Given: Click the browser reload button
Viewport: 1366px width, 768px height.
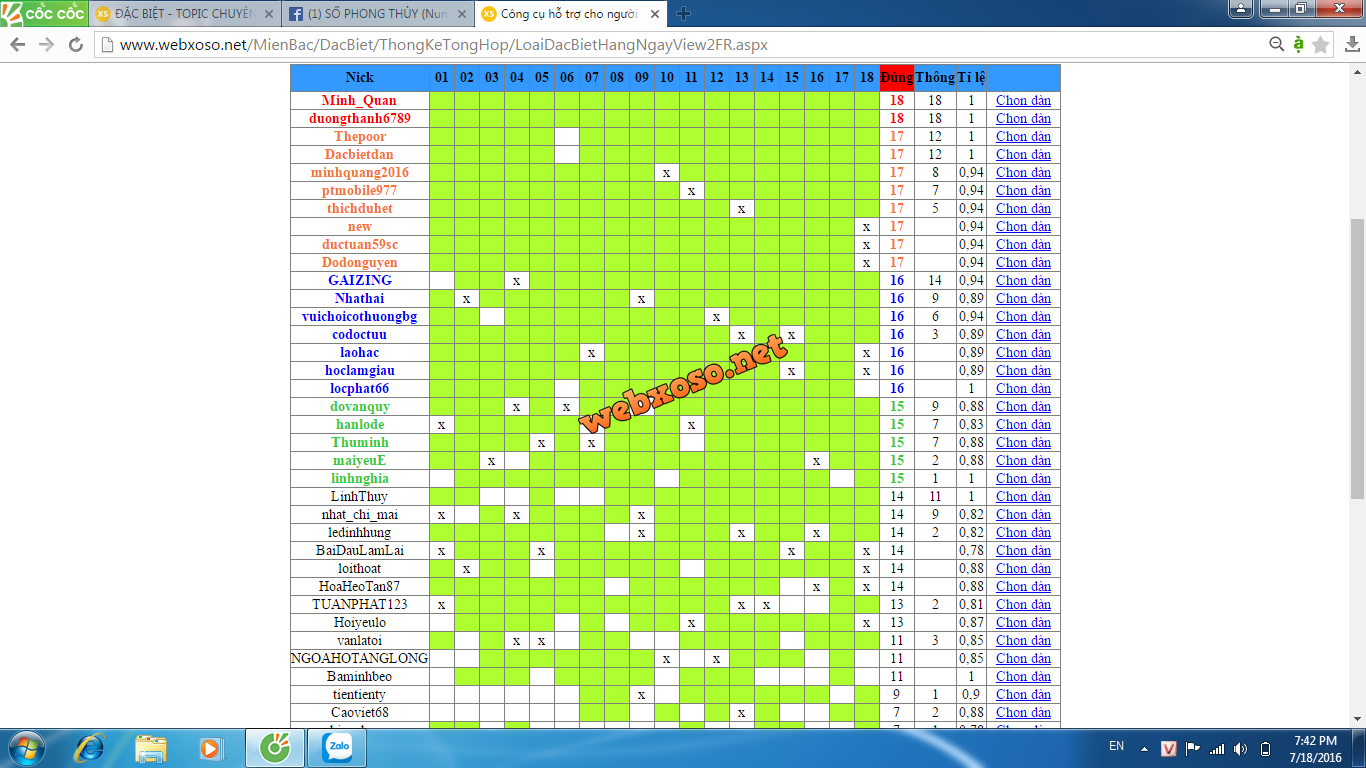Looking at the screenshot, I should click(75, 45).
